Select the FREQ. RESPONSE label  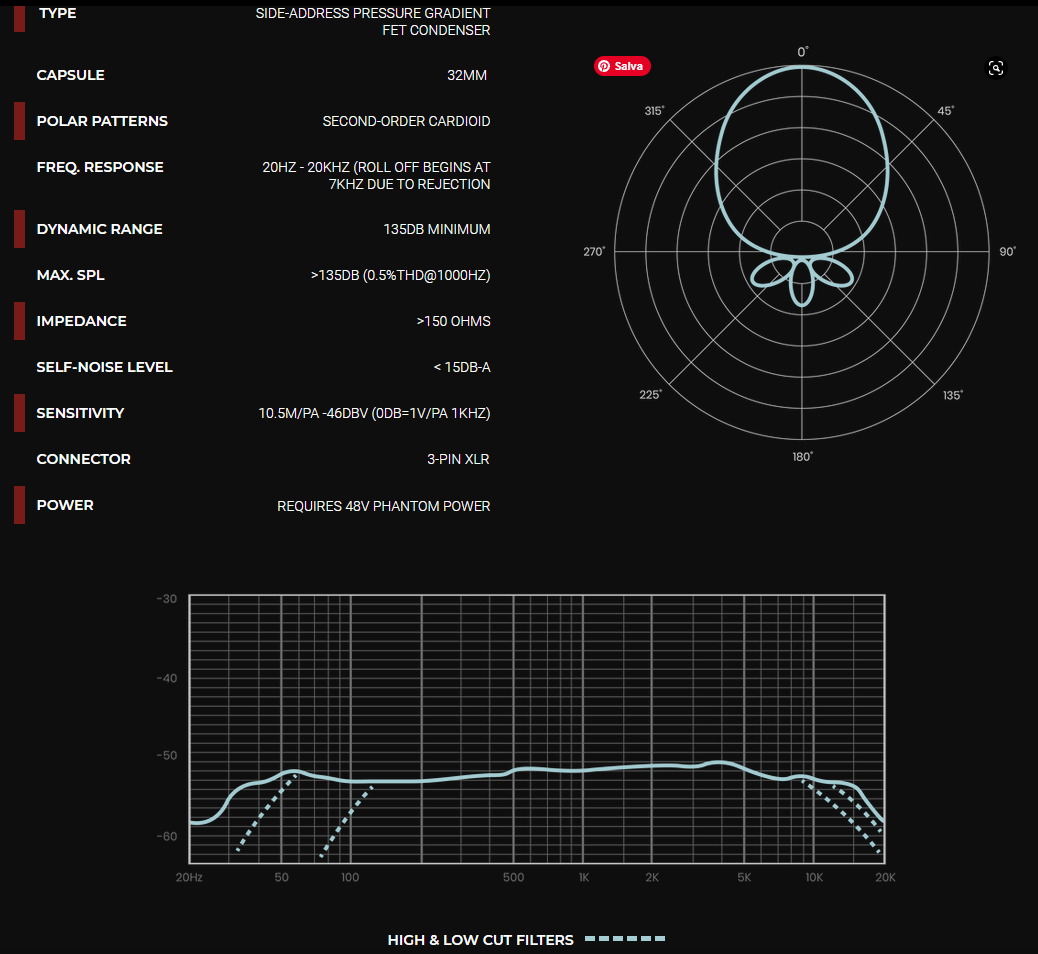tap(100, 167)
